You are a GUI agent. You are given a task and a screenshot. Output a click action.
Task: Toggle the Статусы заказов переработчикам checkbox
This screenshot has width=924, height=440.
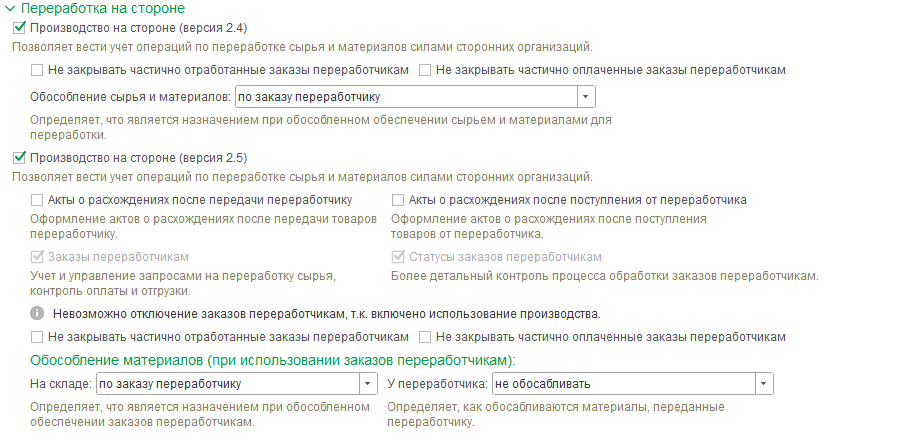point(398,257)
